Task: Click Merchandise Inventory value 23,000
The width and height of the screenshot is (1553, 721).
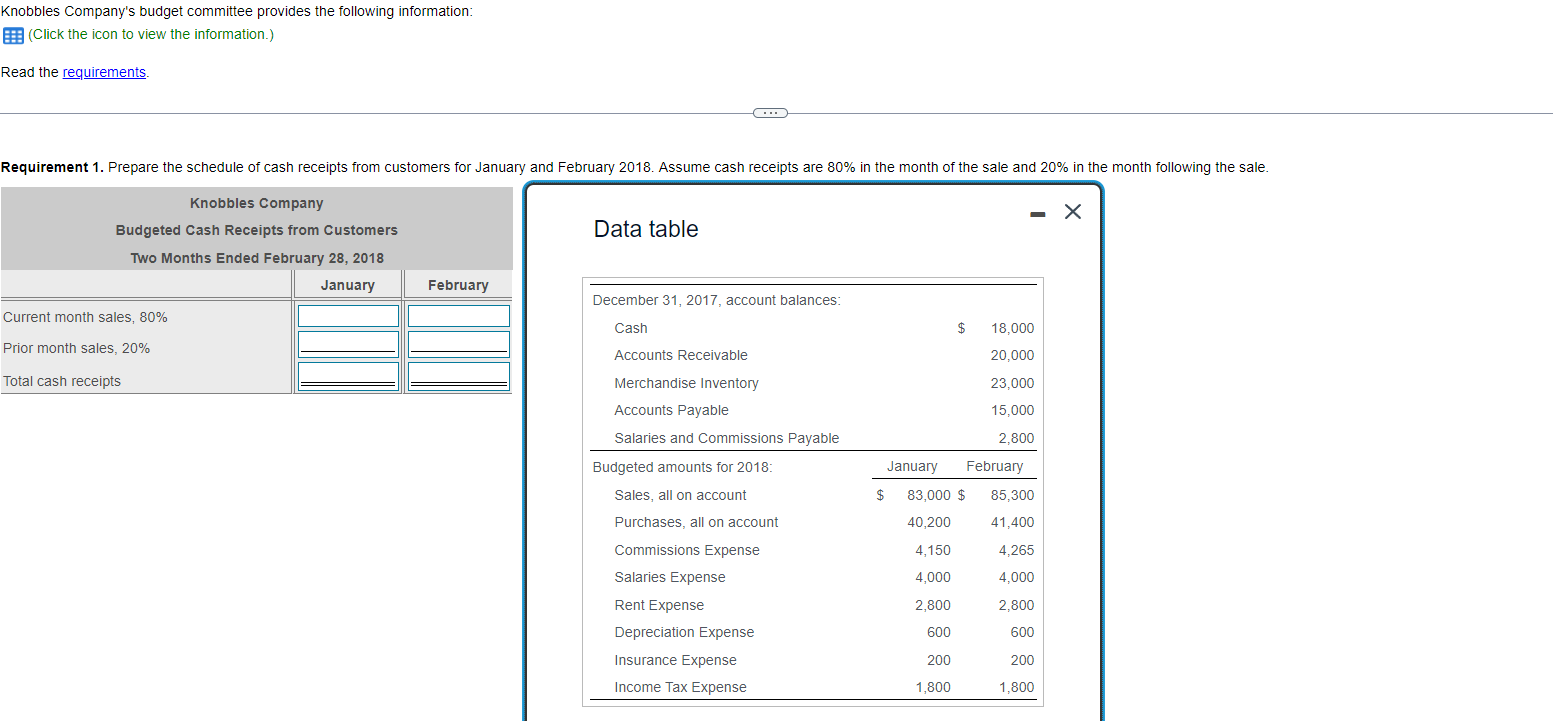Action: (x=1013, y=383)
